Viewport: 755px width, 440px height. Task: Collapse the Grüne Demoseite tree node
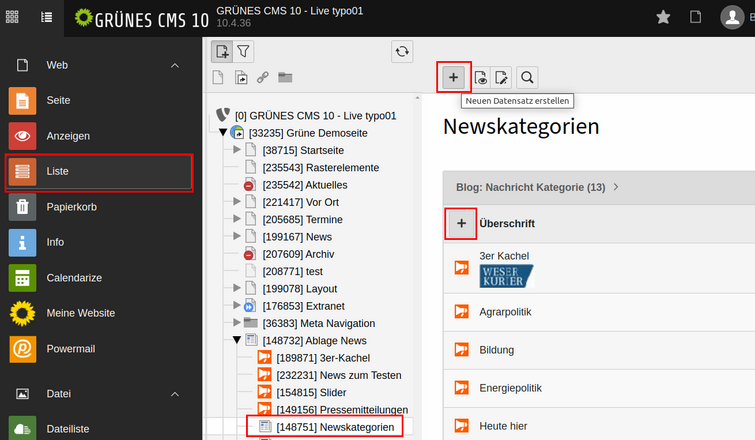(223, 132)
